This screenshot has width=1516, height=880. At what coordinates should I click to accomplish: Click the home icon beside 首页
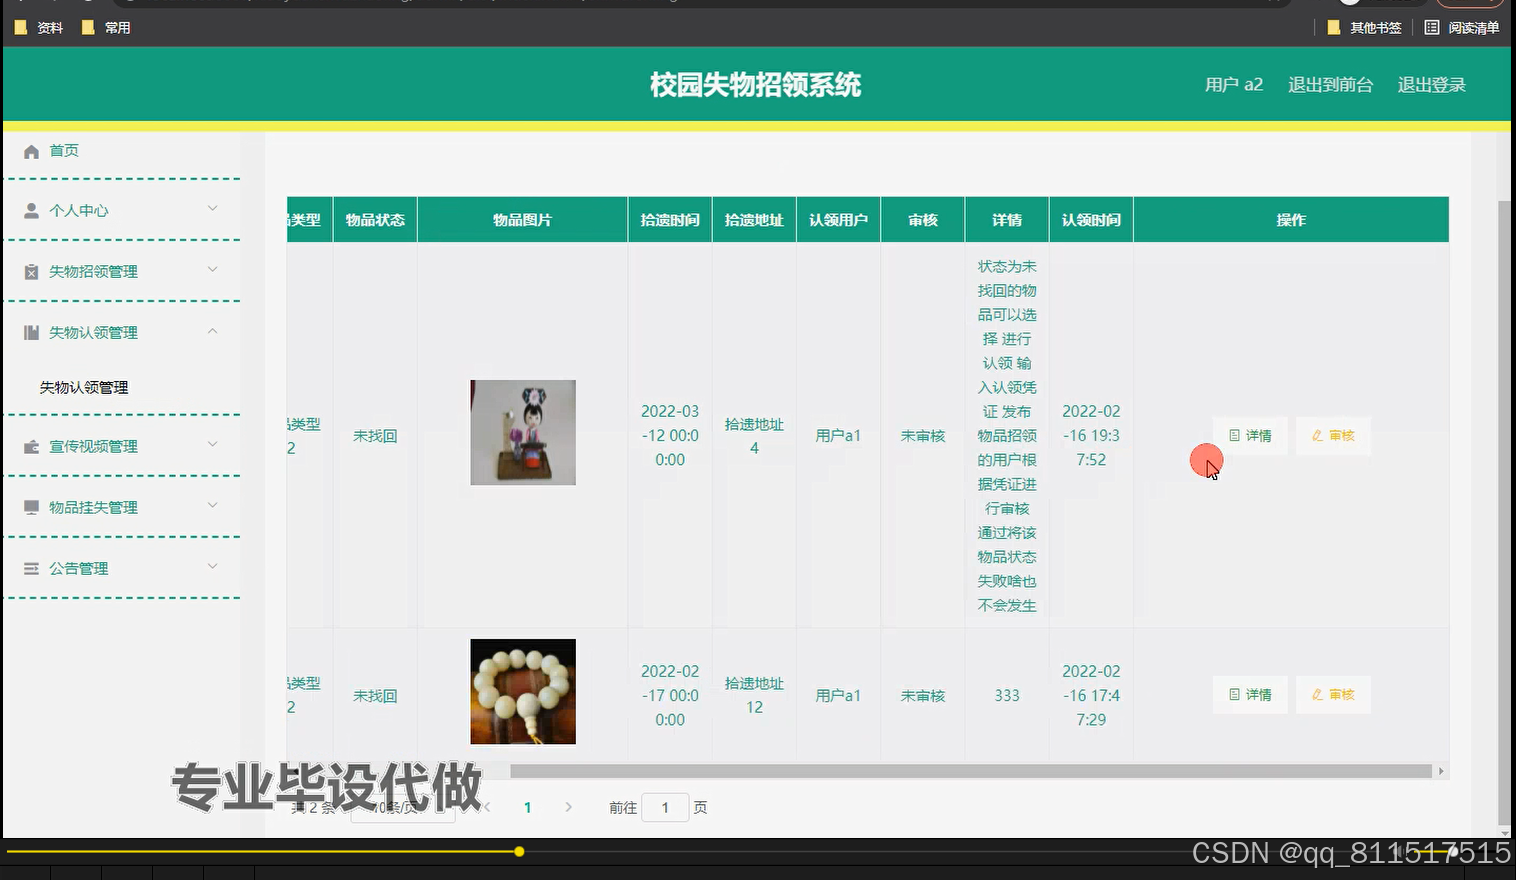[x=31, y=151]
